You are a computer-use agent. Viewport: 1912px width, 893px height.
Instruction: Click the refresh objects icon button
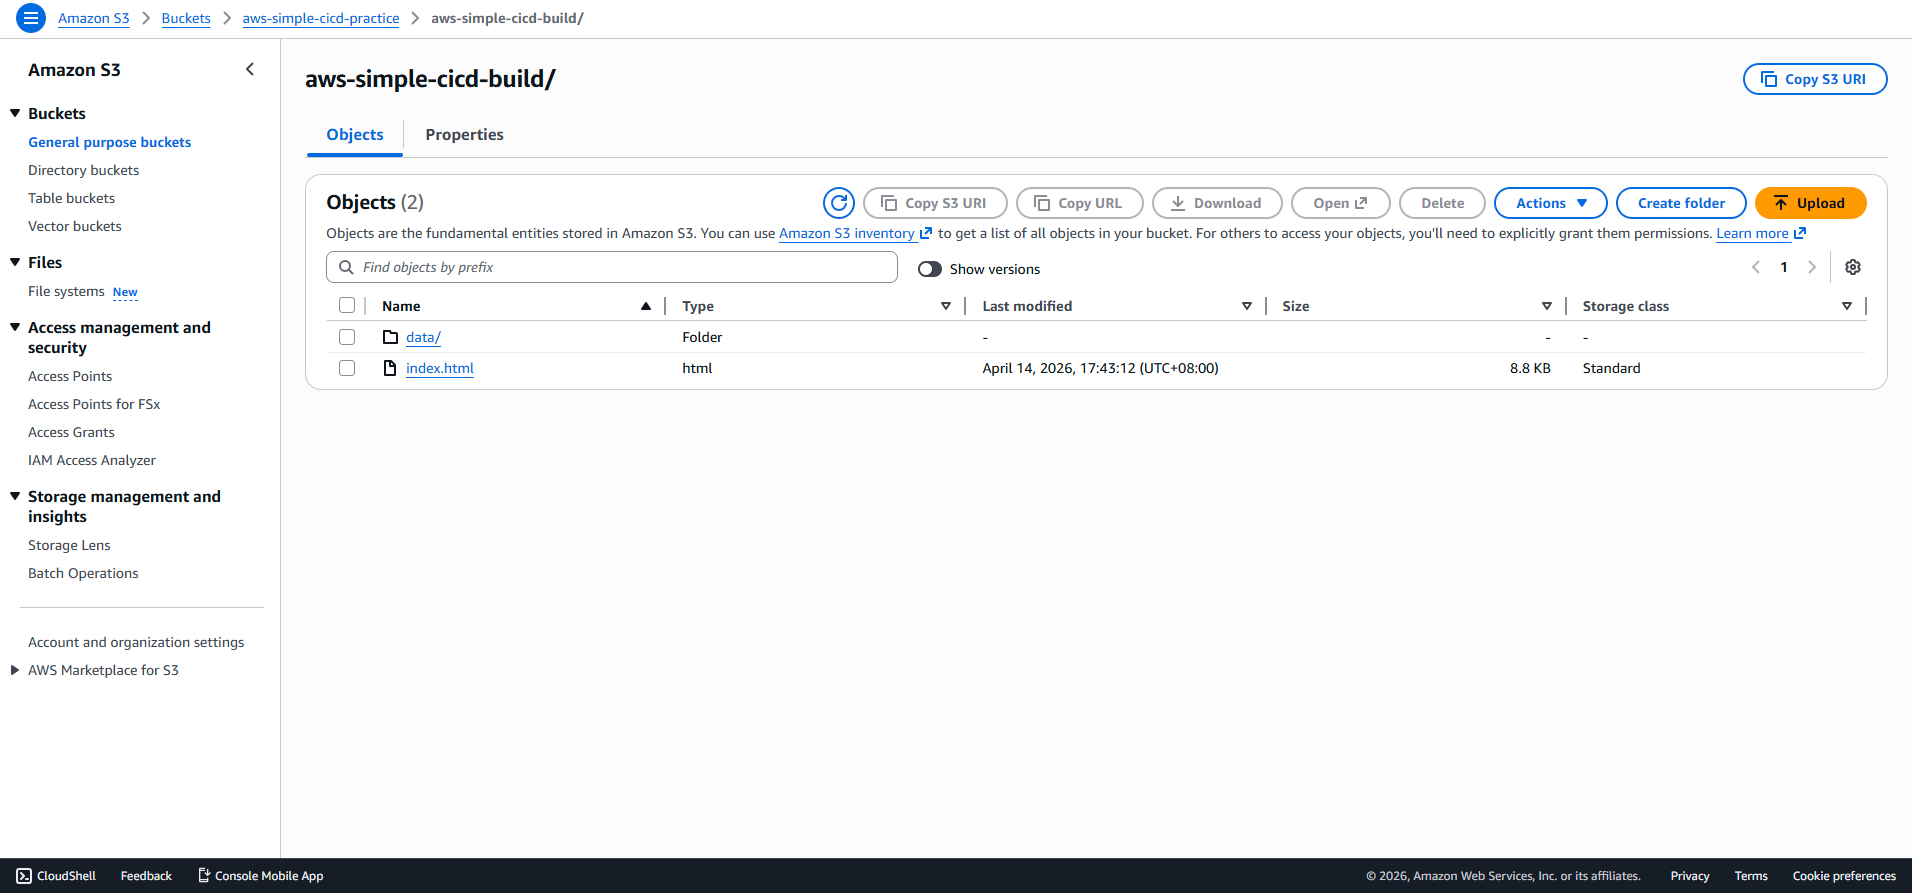[x=838, y=203]
